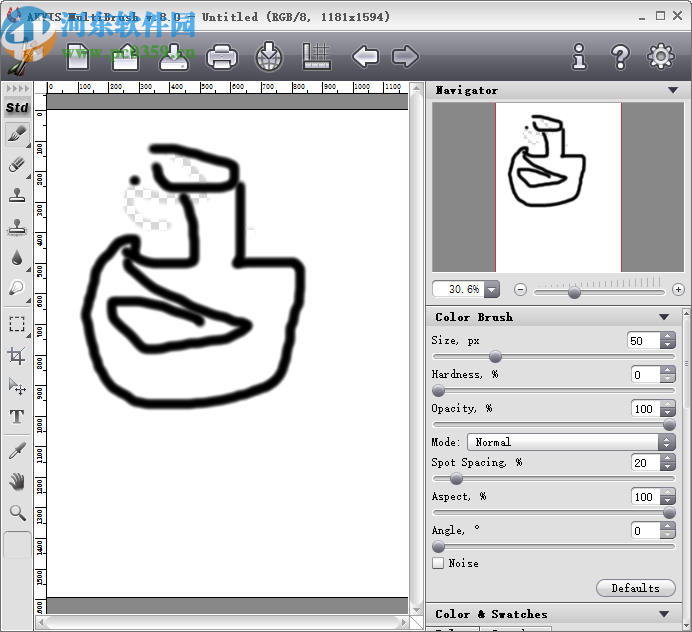The image size is (692, 632).
Task: Select the Zoom magnifier tool
Action: tap(17, 513)
